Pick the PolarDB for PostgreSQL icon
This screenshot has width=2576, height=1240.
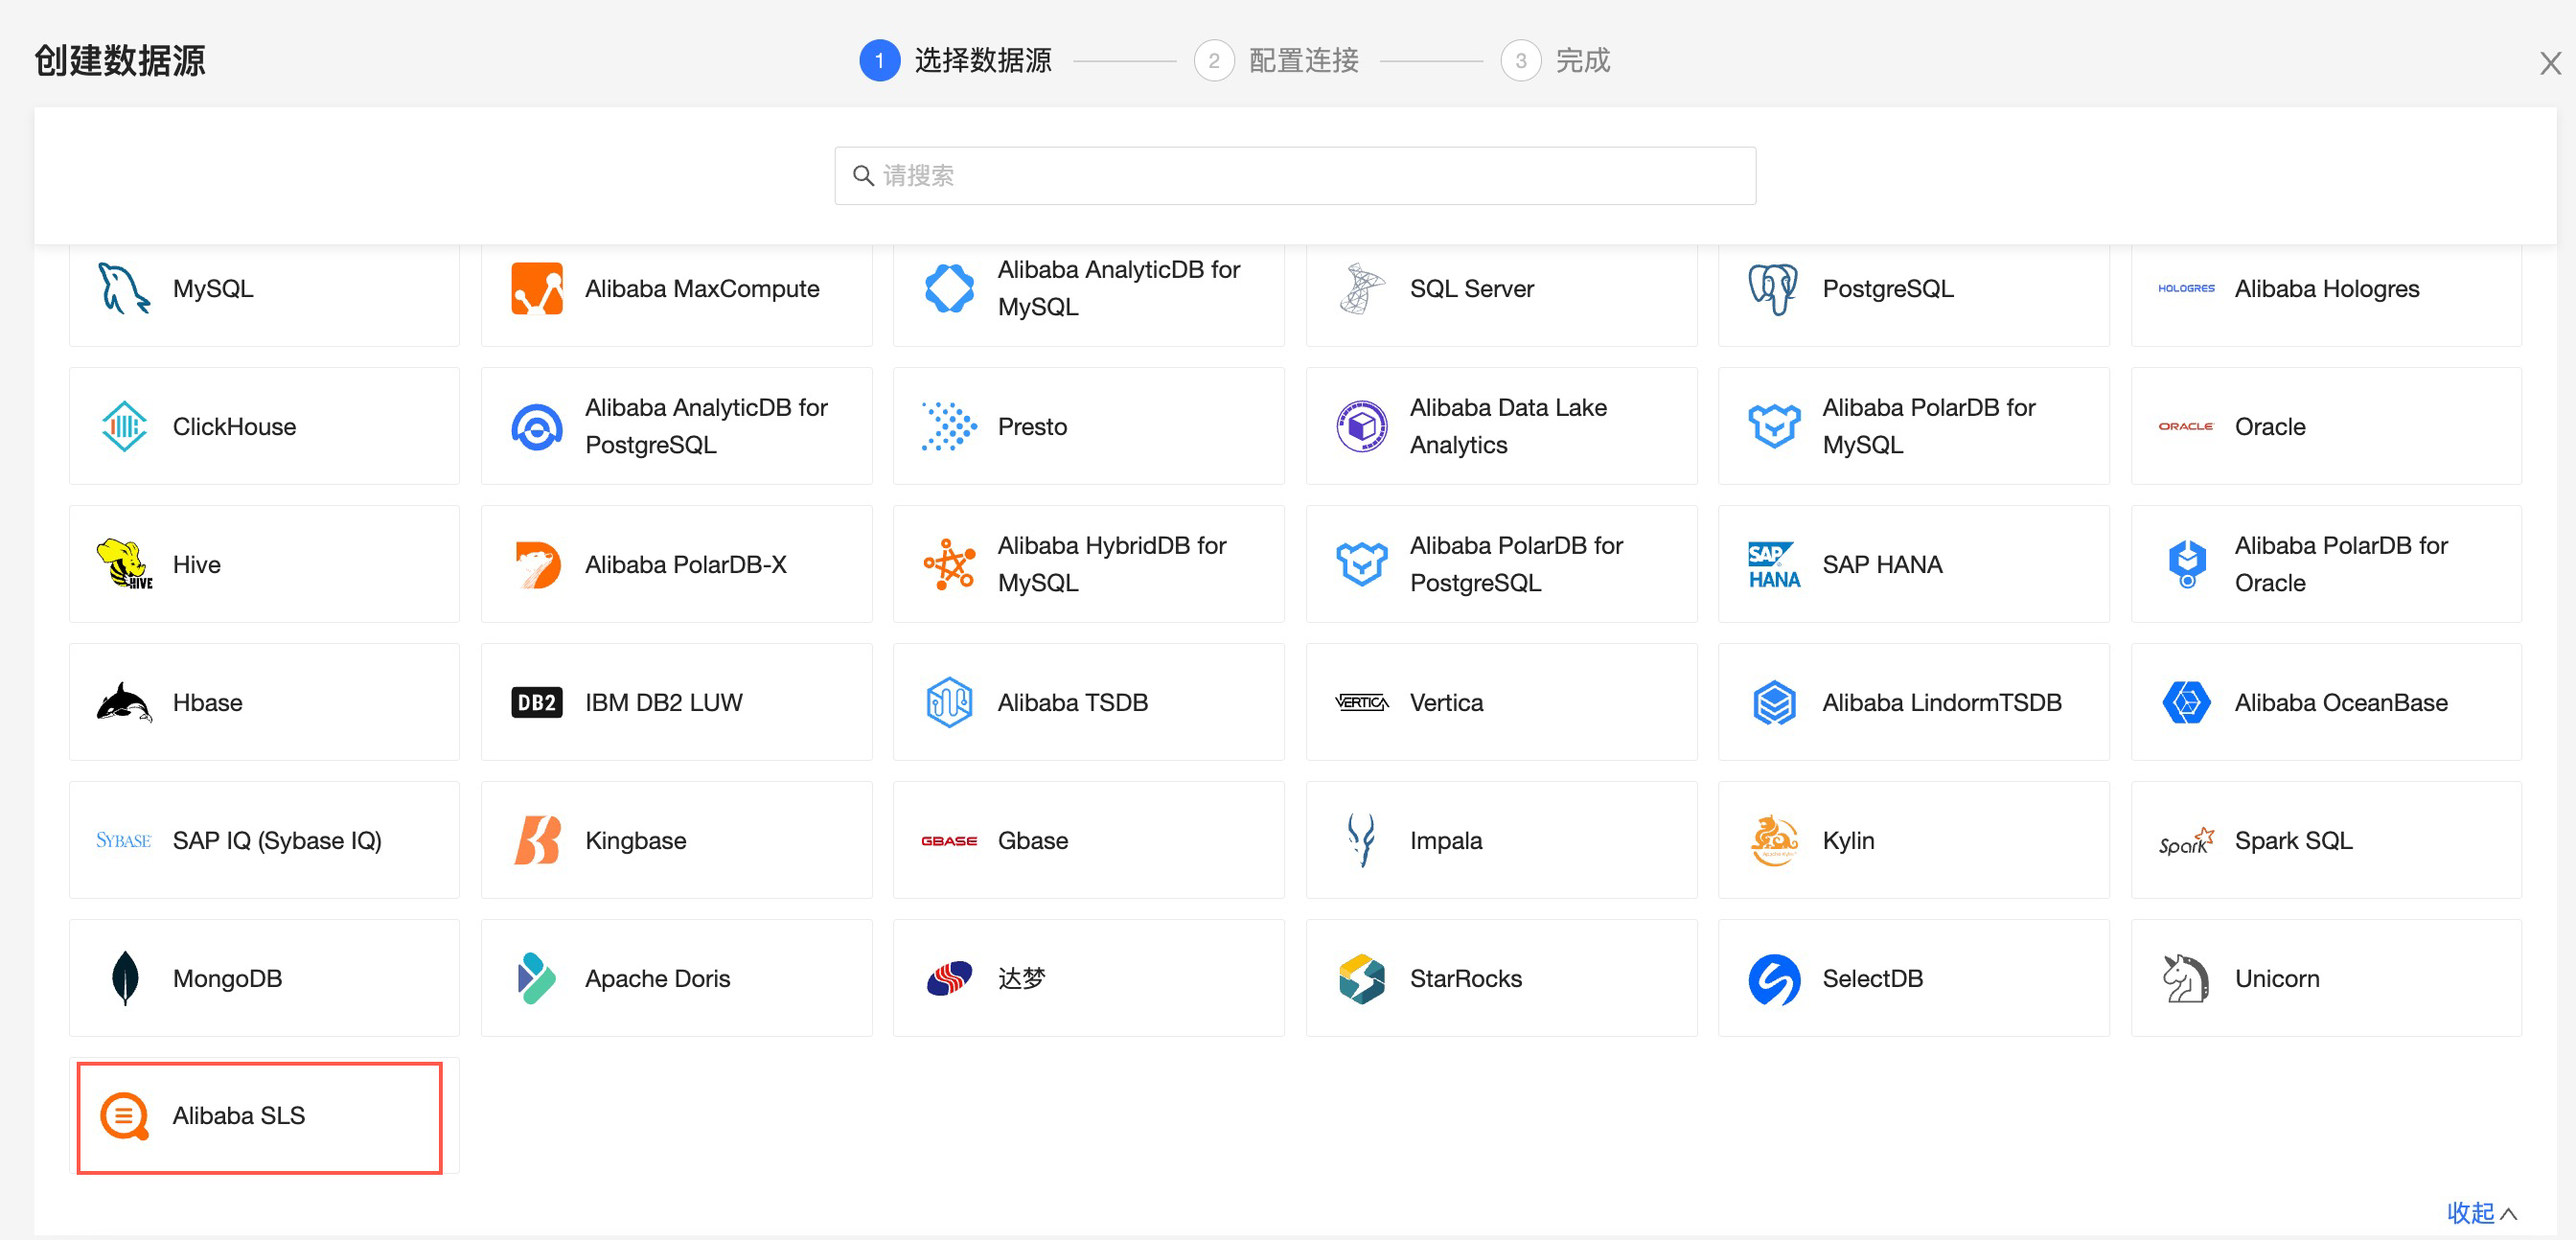(1362, 564)
